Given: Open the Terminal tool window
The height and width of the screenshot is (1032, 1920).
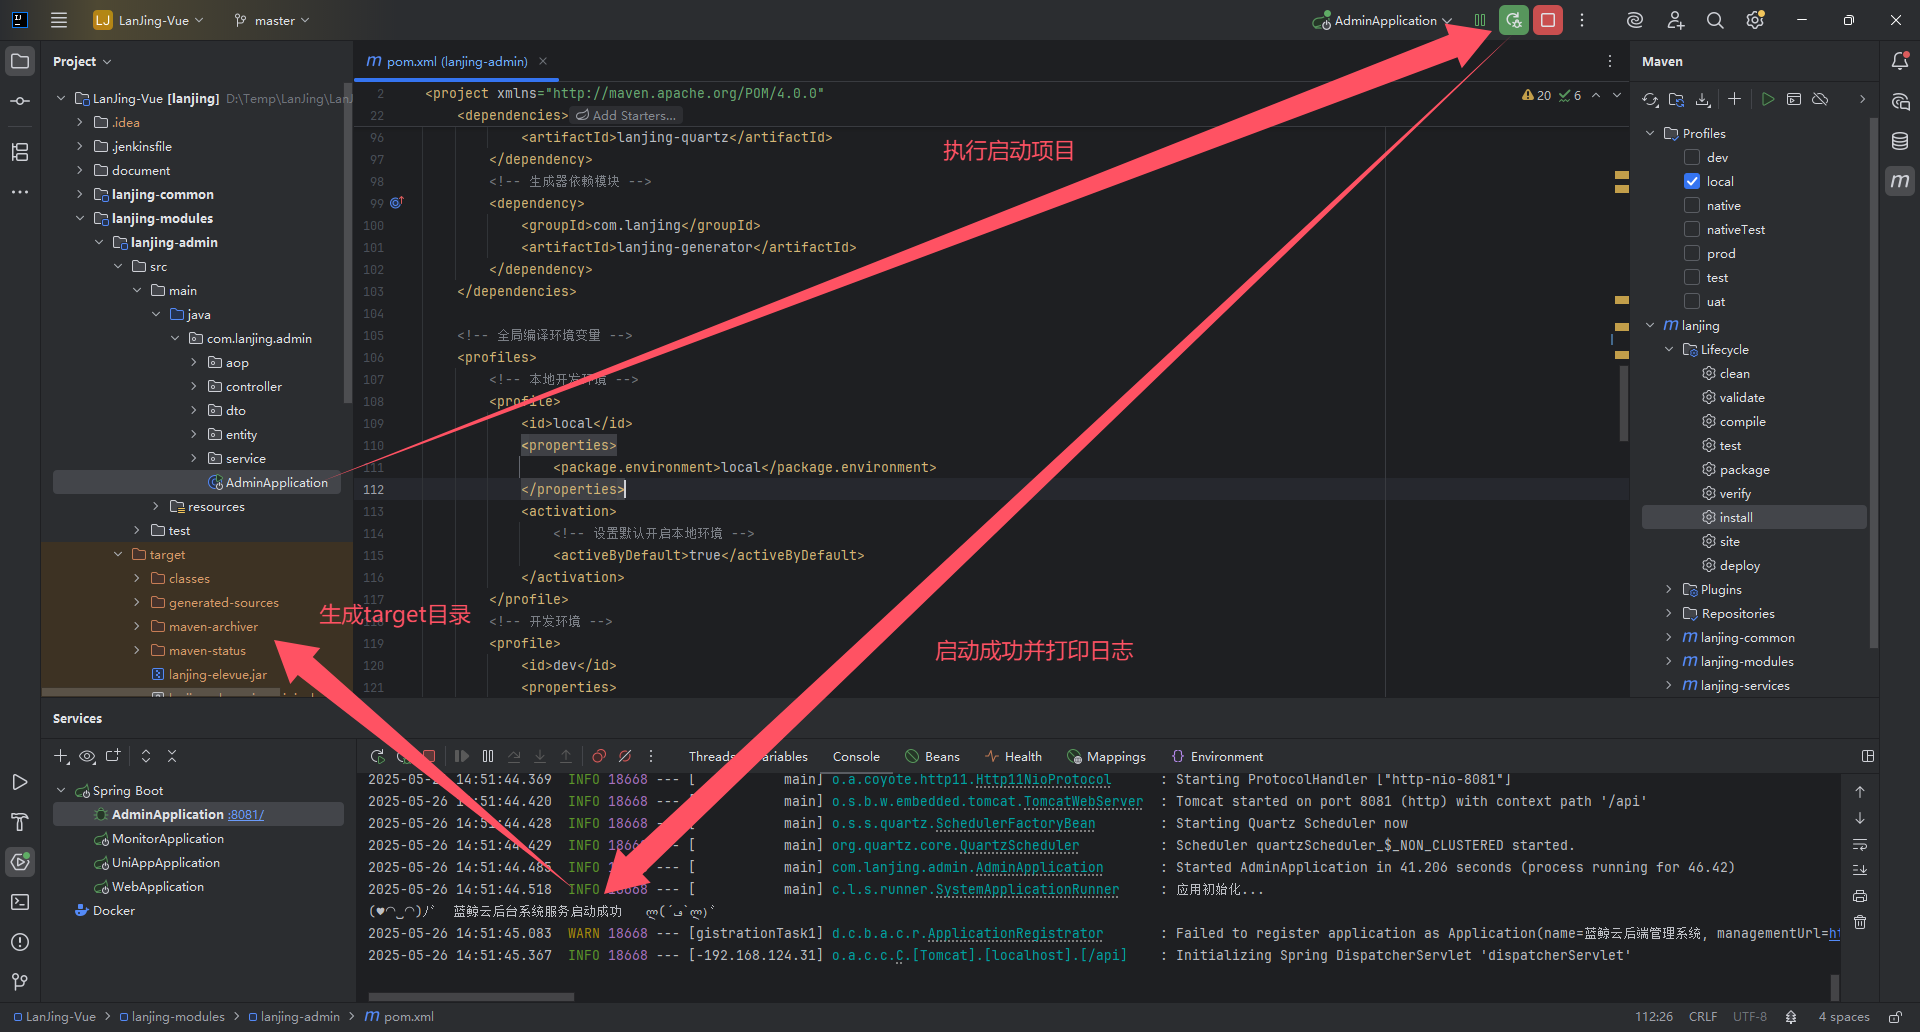Looking at the screenshot, I should pyautogui.click(x=20, y=902).
